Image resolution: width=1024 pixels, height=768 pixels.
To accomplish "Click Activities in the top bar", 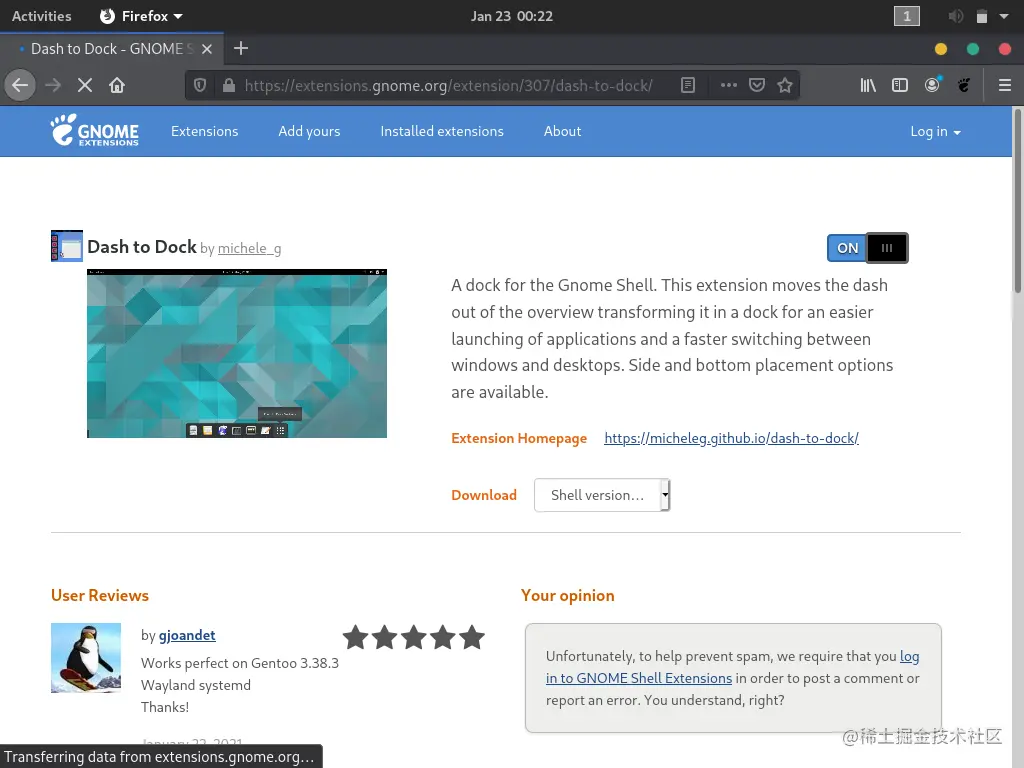I will click(42, 16).
